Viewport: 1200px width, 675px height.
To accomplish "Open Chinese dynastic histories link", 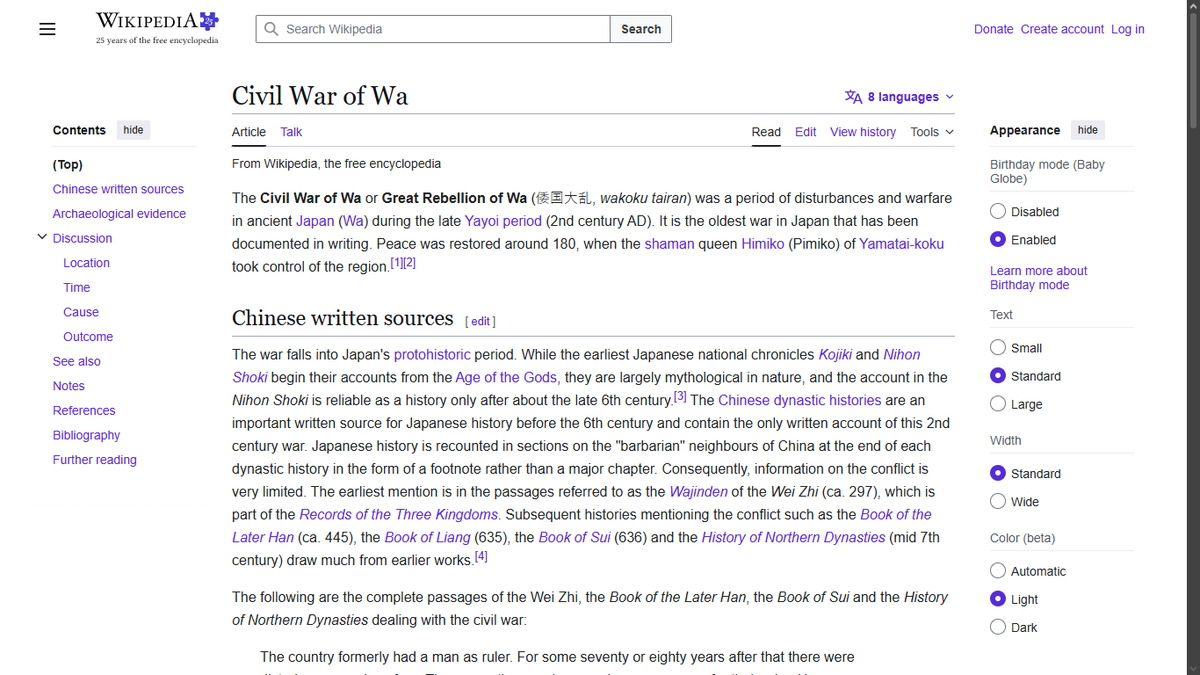I will coord(798,400).
